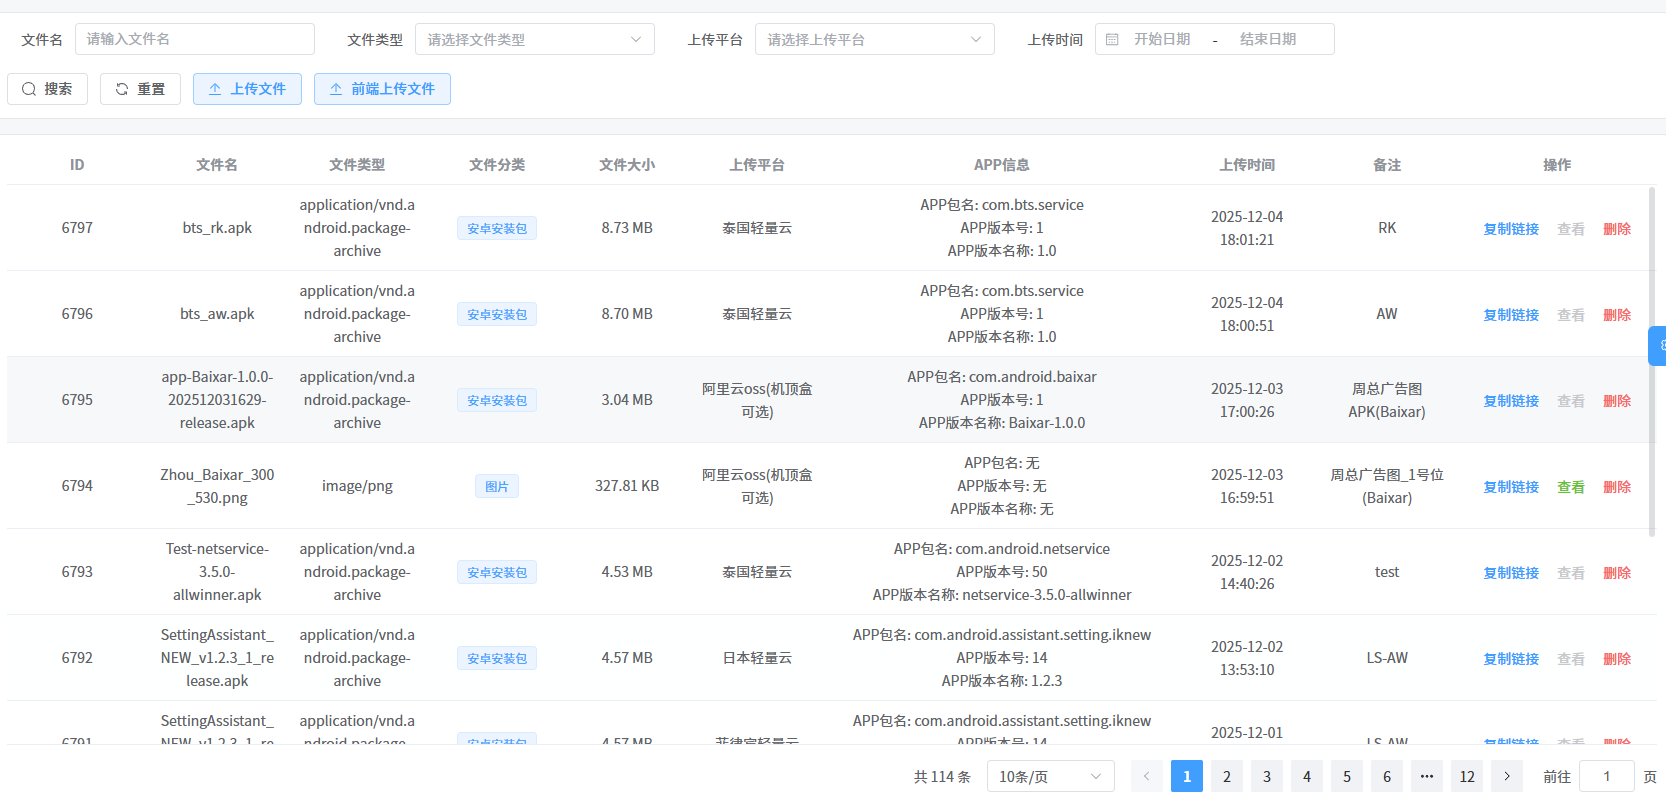Screen dimensions: 1666x806
Task: Click the 文件大小 column header
Action: (627, 165)
